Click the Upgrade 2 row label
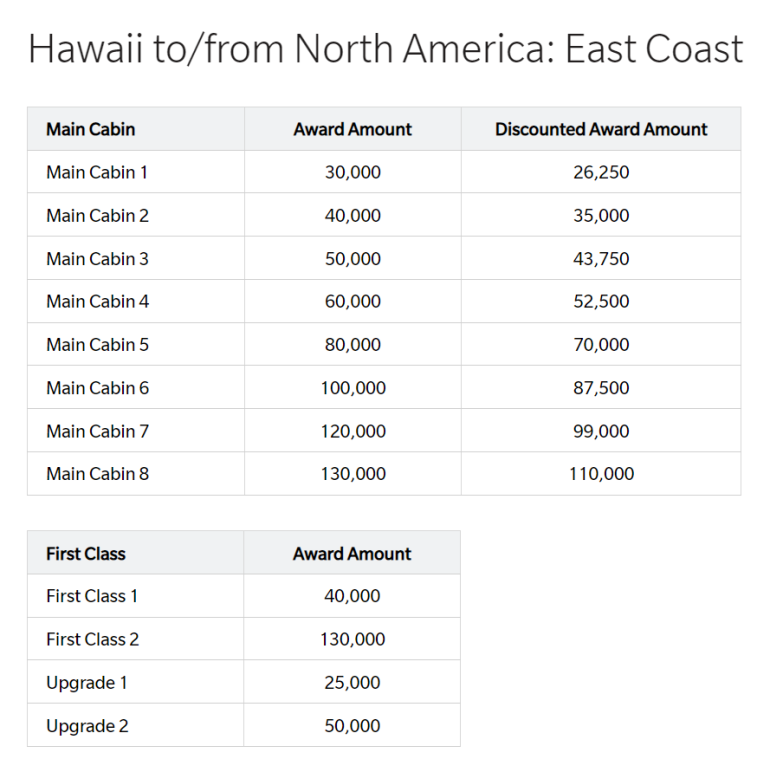Image resolution: width=770 pixels, height=772 pixels. pos(87,726)
